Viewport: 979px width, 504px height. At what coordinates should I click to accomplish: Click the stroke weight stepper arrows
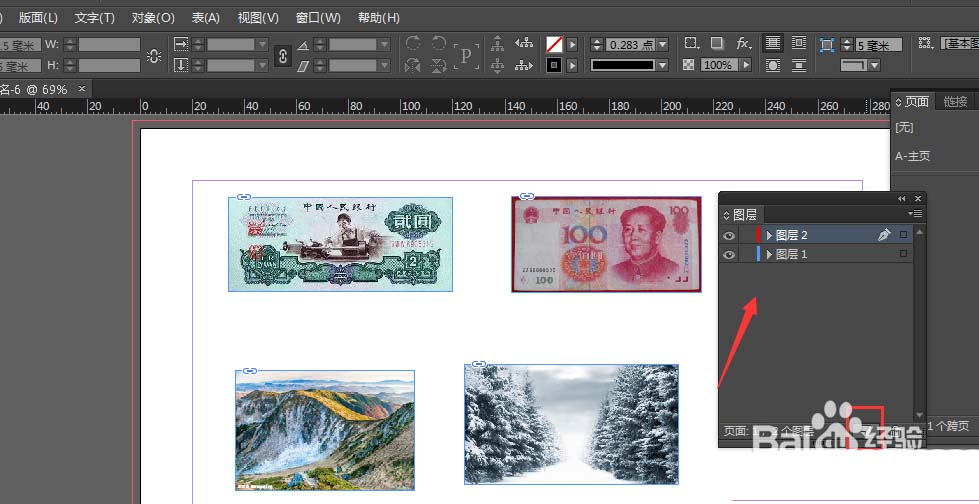point(597,45)
